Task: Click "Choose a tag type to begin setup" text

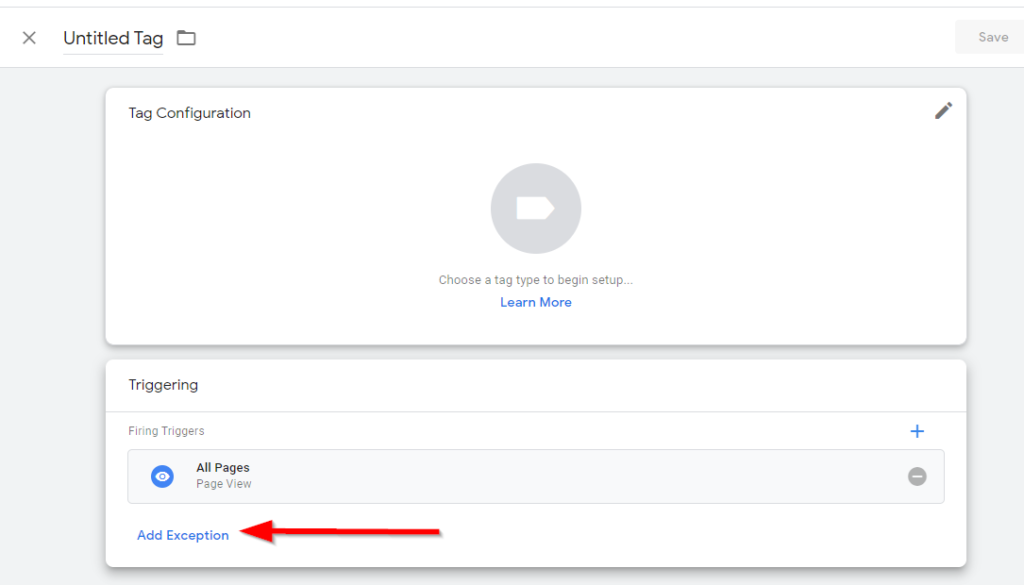Action: [x=536, y=280]
